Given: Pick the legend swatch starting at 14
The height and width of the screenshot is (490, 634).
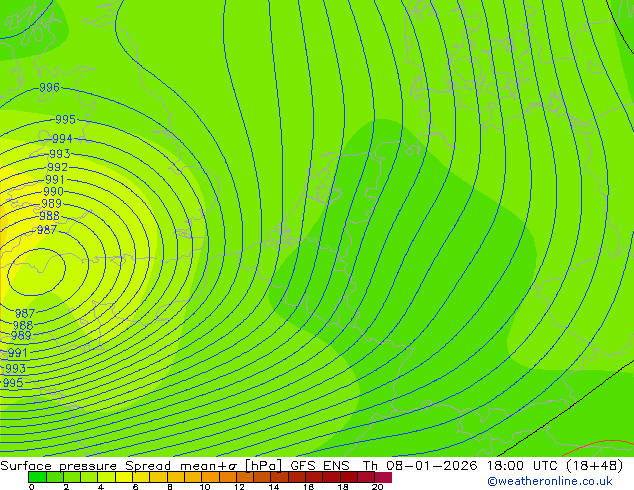Looking at the screenshot, I should 279,477.
